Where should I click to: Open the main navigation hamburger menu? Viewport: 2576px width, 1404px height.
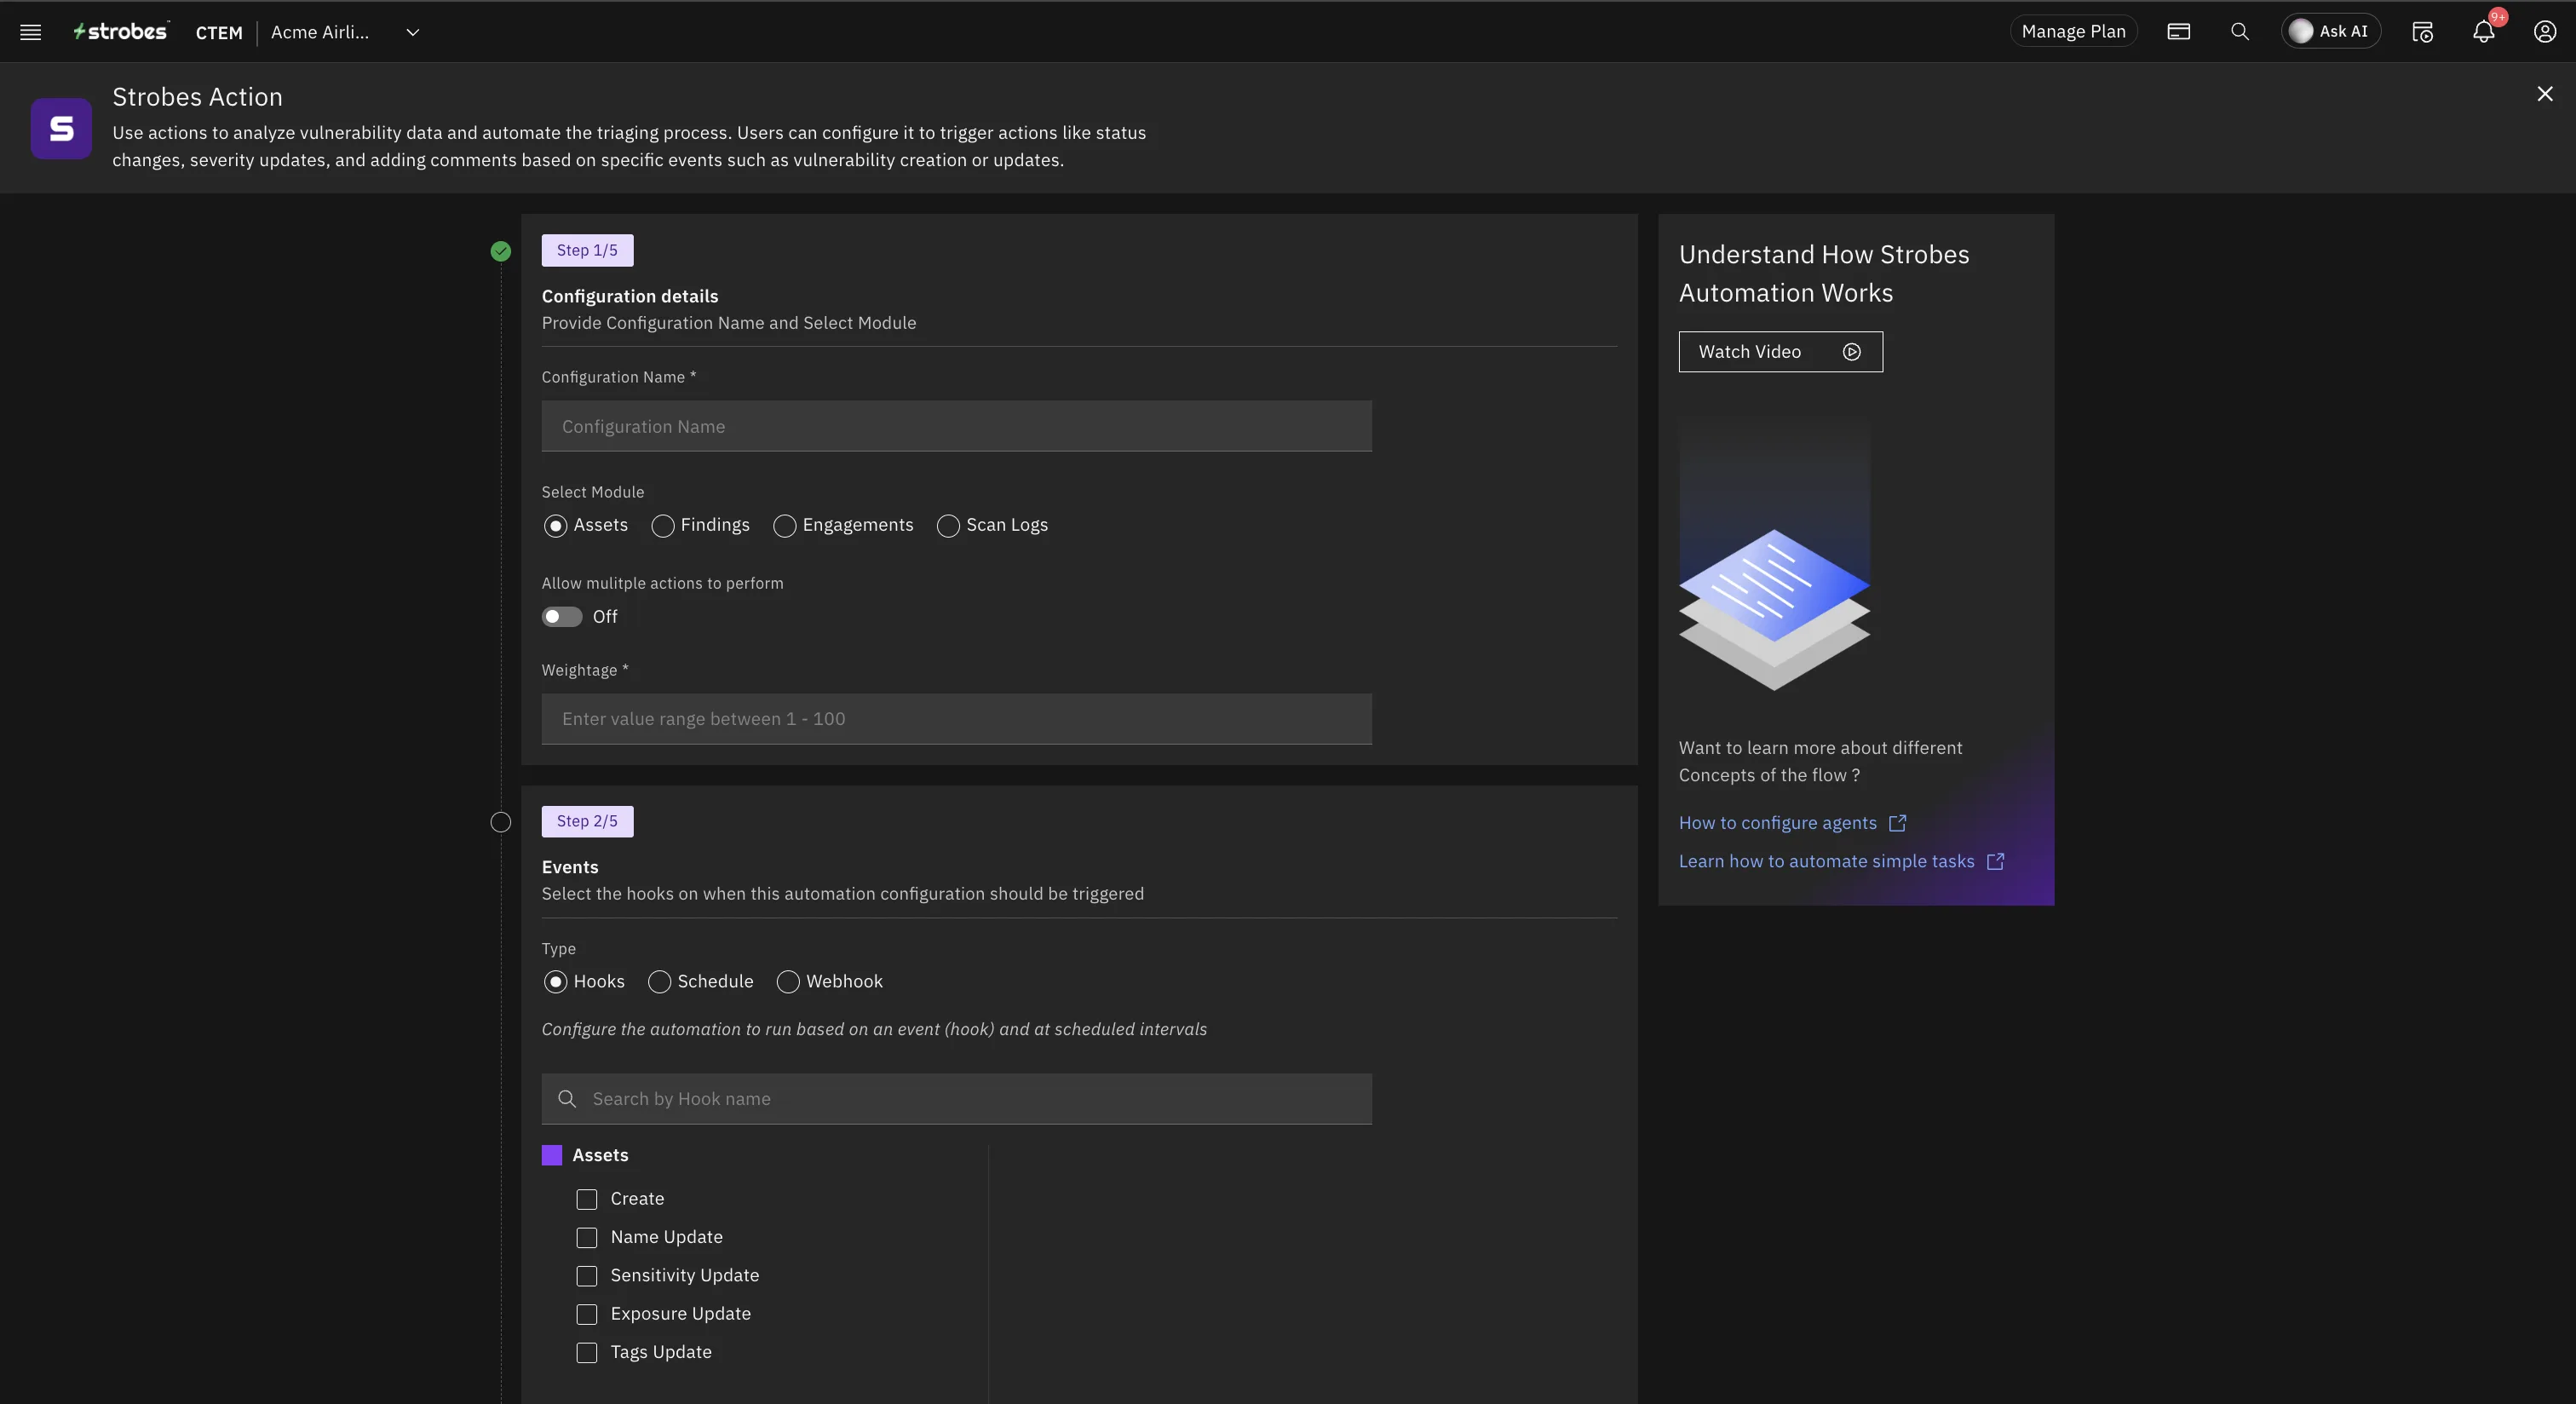[x=30, y=31]
